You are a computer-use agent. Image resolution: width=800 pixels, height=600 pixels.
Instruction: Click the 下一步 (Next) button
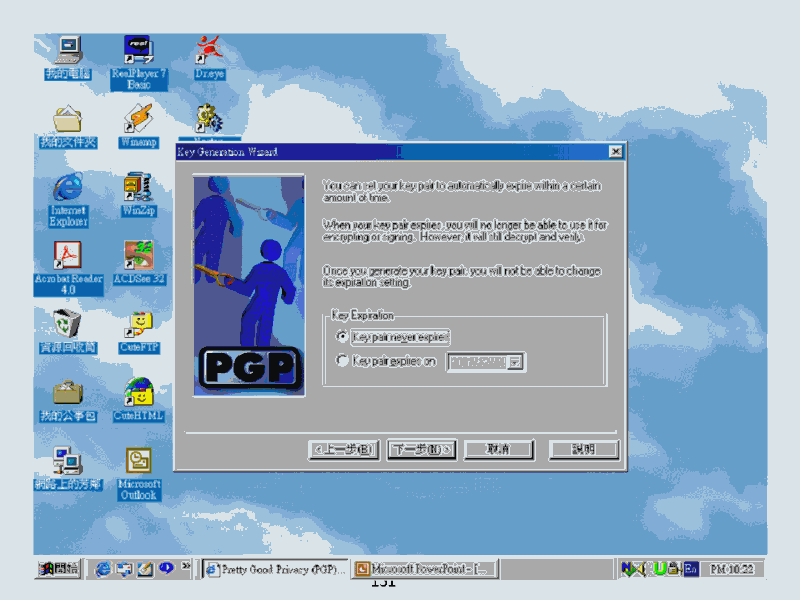[421, 450]
